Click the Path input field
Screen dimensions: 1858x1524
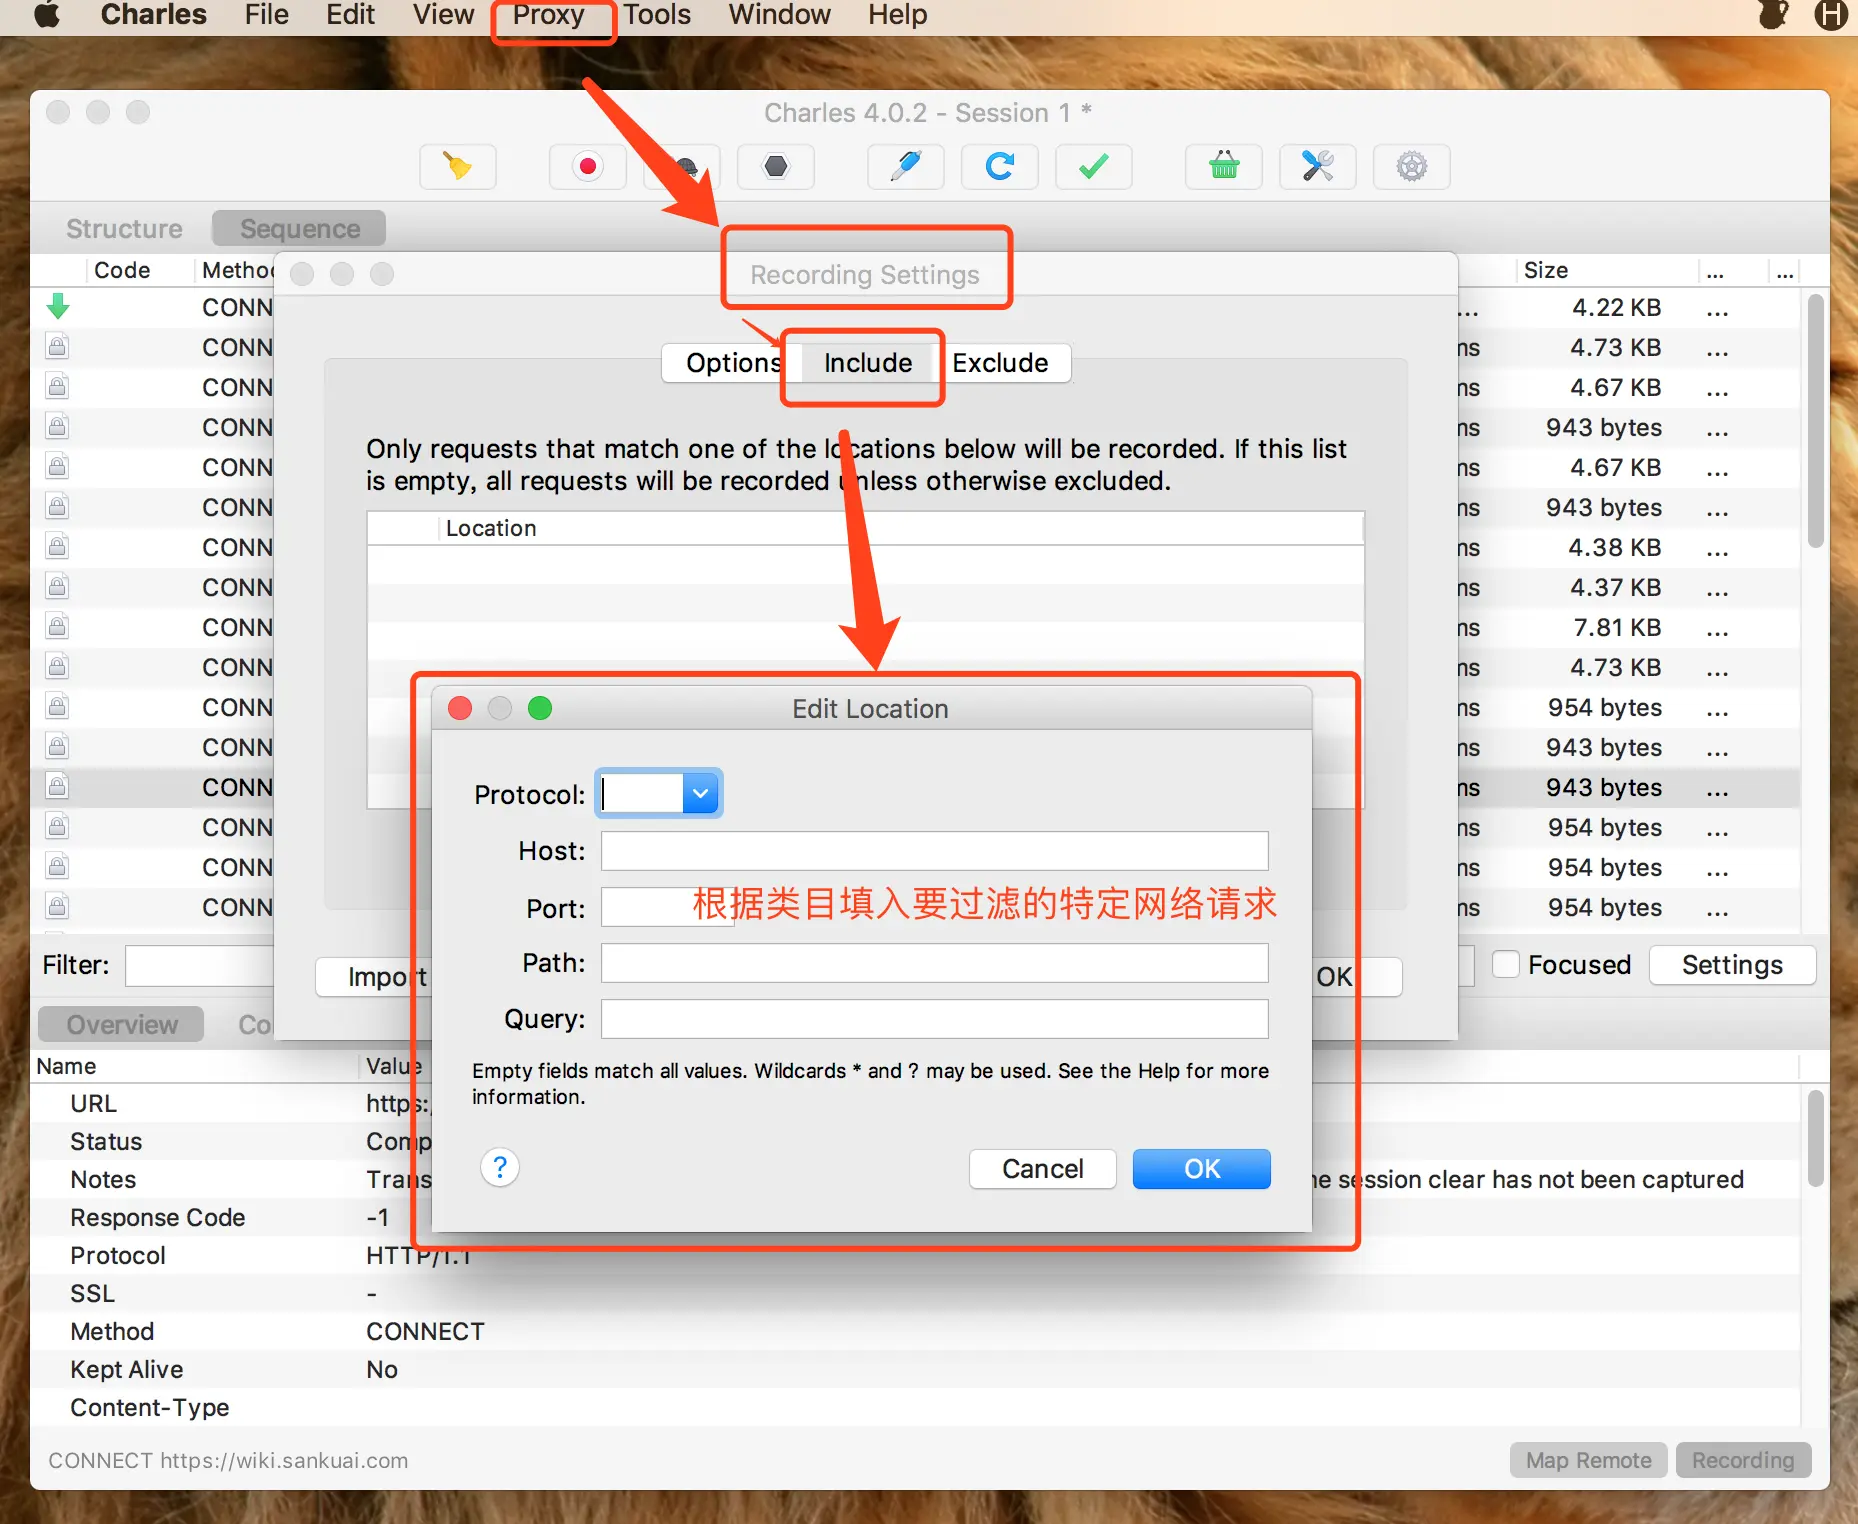pos(935,963)
